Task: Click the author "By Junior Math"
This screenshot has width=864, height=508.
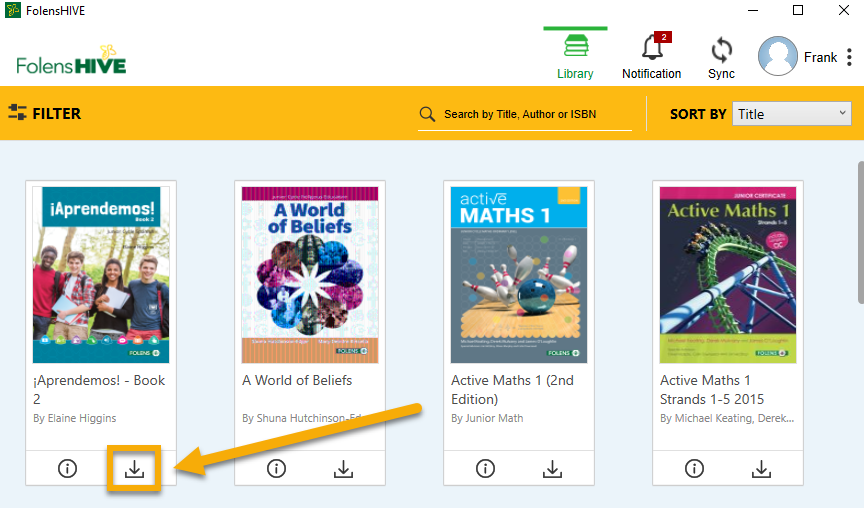Action: point(487,418)
